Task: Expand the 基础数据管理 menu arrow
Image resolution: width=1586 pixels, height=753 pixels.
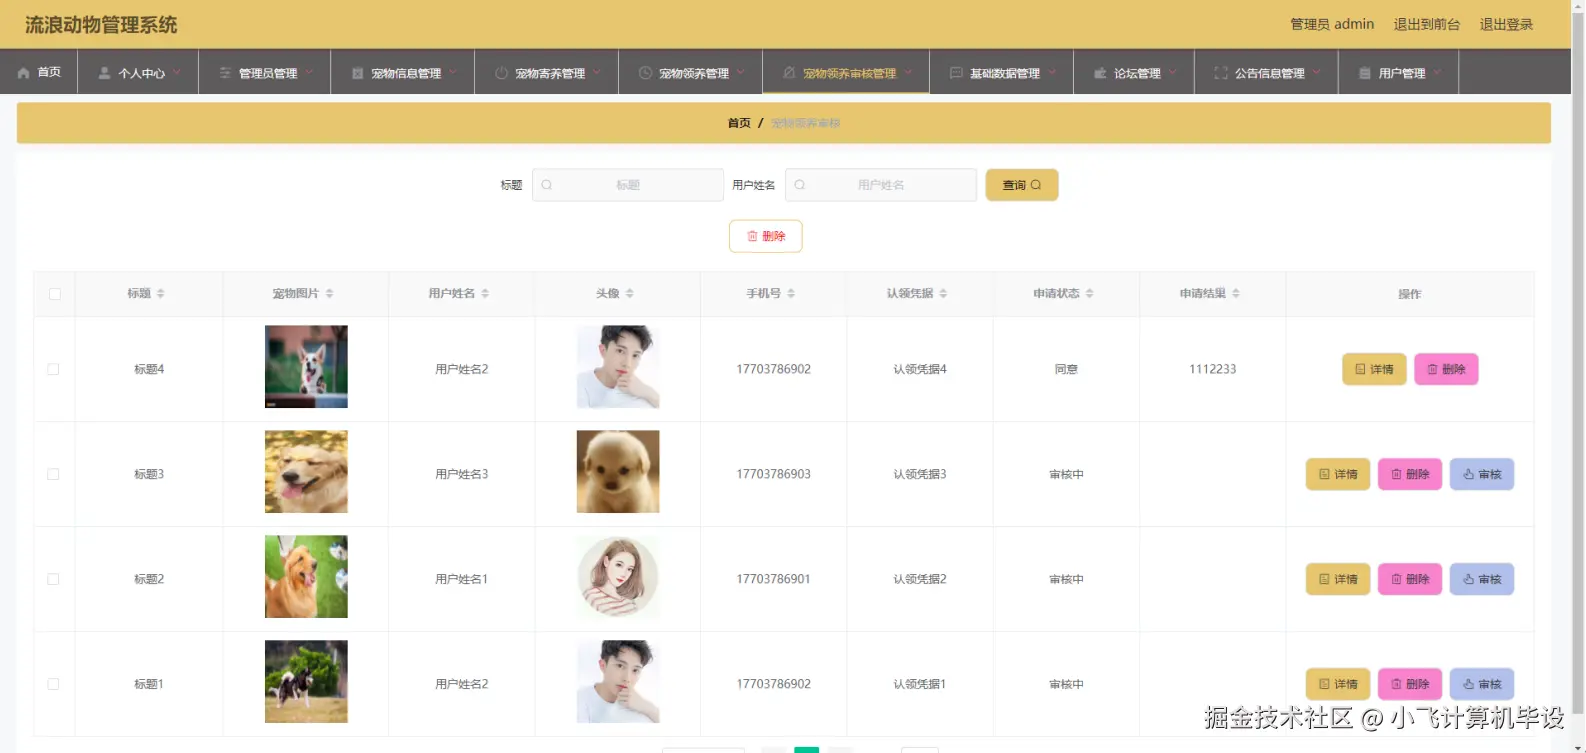Action: click(1052, 72)
